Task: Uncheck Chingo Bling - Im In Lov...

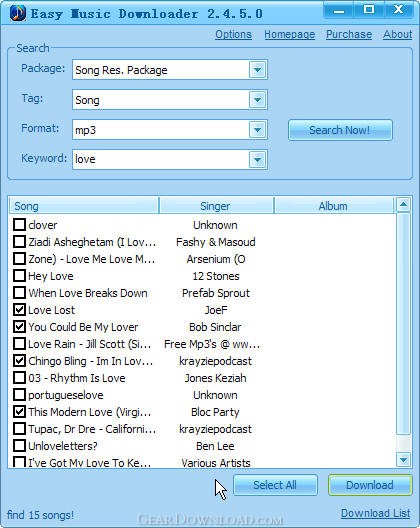Action: click(19, 361)
